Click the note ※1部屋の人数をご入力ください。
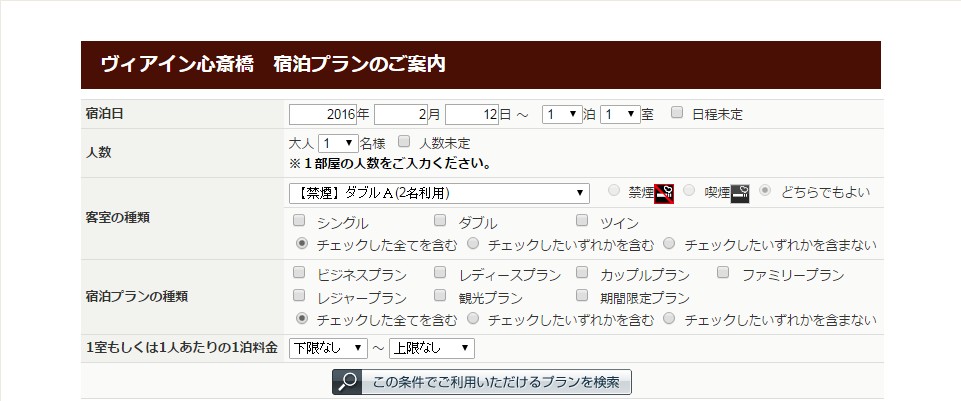This screenshot has width=961, height=401. 390,164
